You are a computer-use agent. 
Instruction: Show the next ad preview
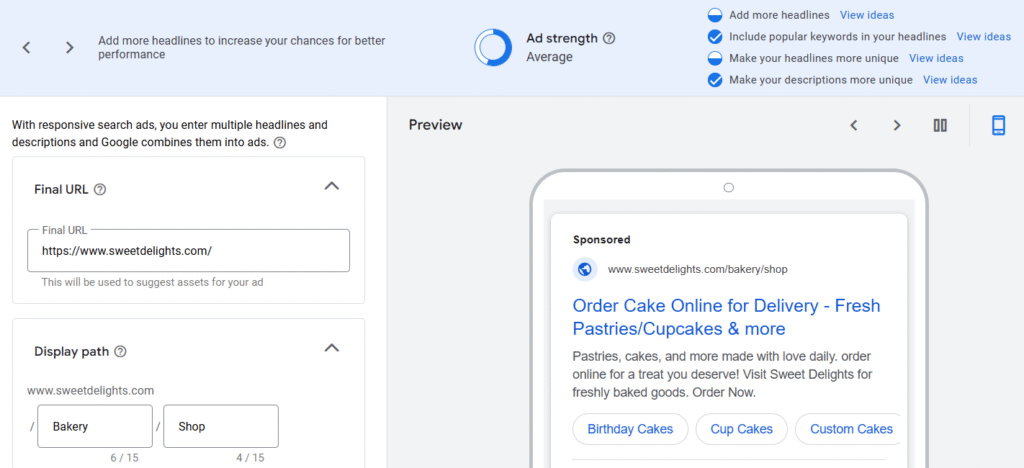tap(897, 125)
